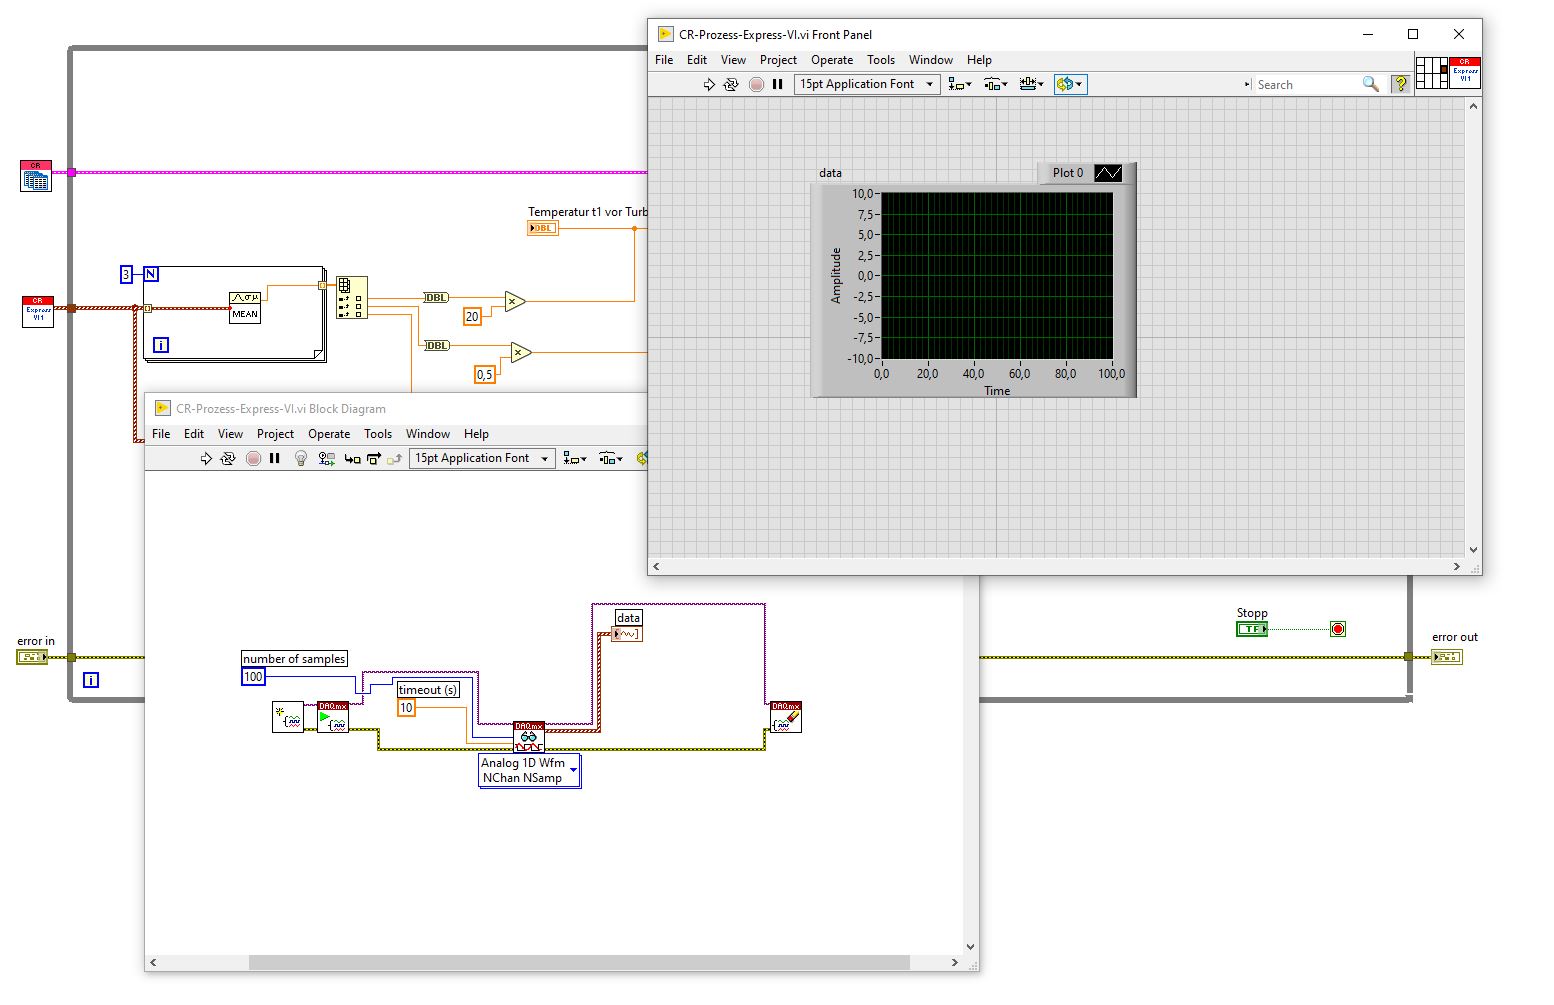The image size is (1554, 1005).
Task: Click Pause button in Block Diagram toolbar
Action: [x=275, y=459]
